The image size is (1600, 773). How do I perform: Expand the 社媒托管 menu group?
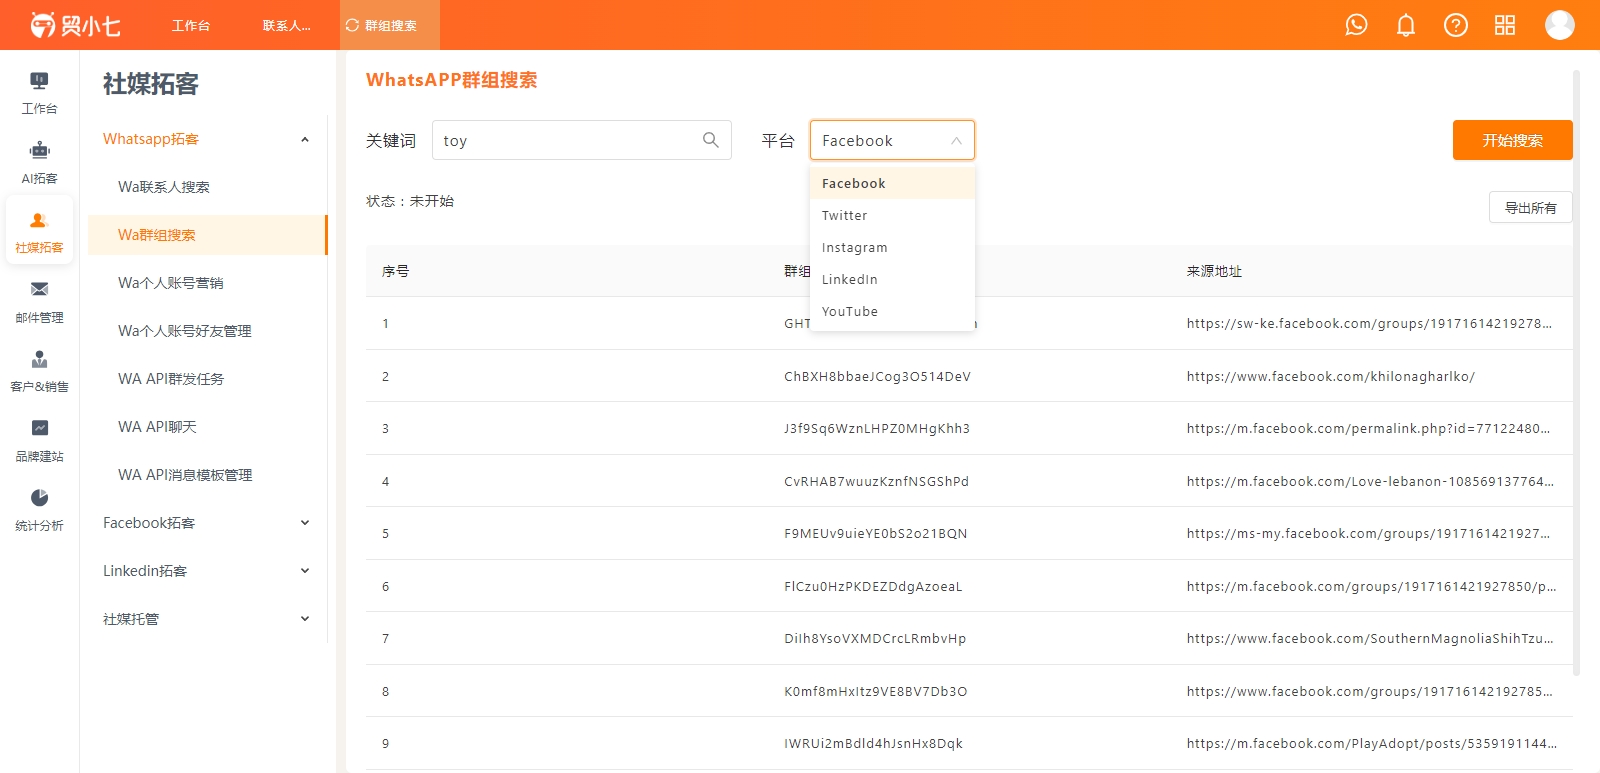(305, 619)
